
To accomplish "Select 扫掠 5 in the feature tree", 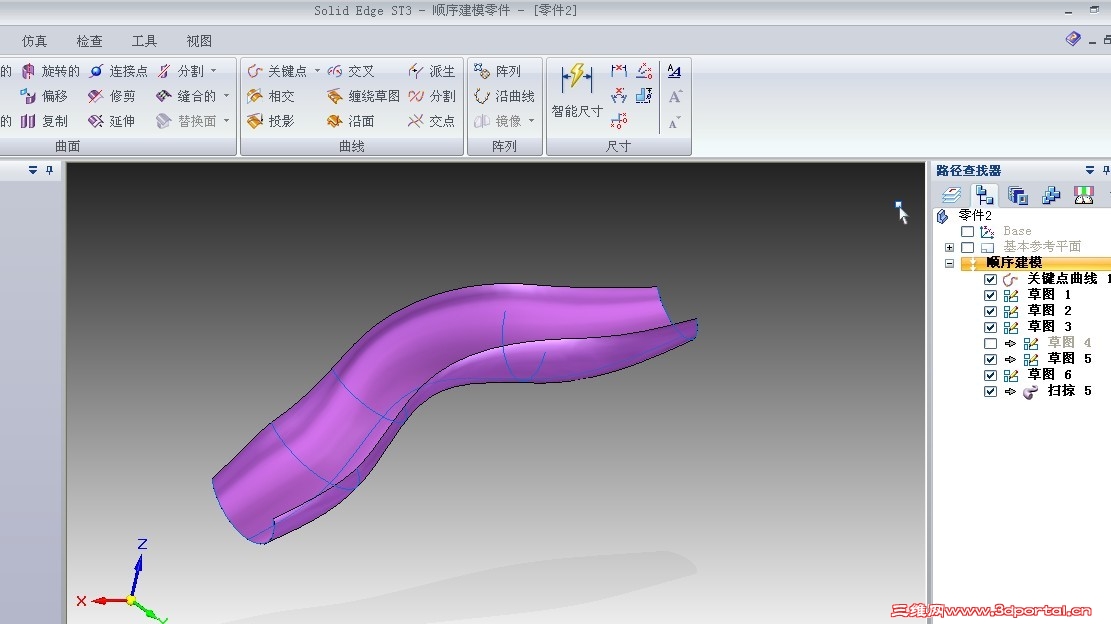I will pyautogui.click(x=1069, y=391).
